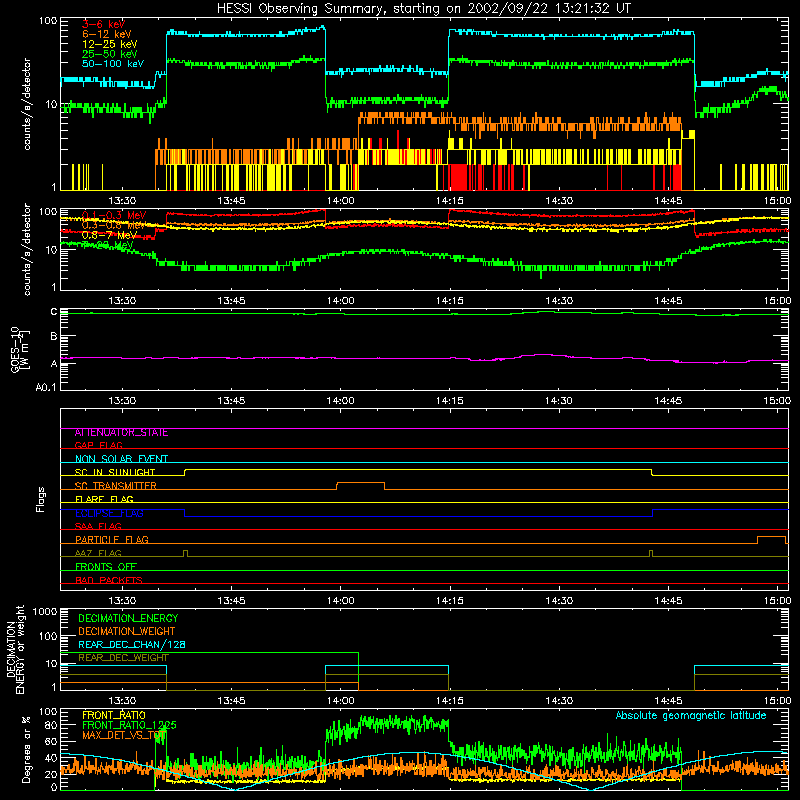Click the A0.1 tick label
The width and height of the screenshot is (800, 800).
coord(46,387)
